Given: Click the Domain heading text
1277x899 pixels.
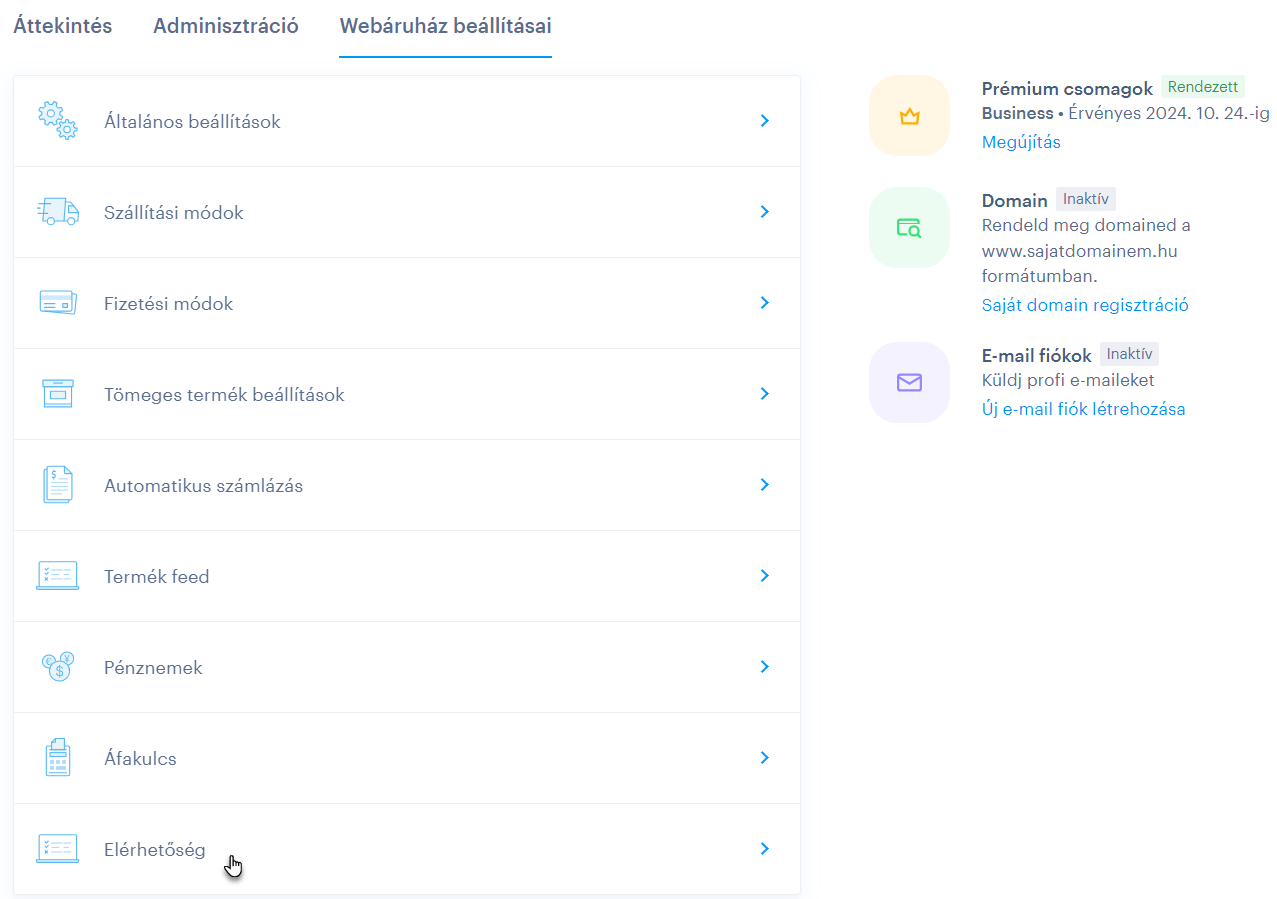Looking at the screenshot, I should coord(1015,201).
